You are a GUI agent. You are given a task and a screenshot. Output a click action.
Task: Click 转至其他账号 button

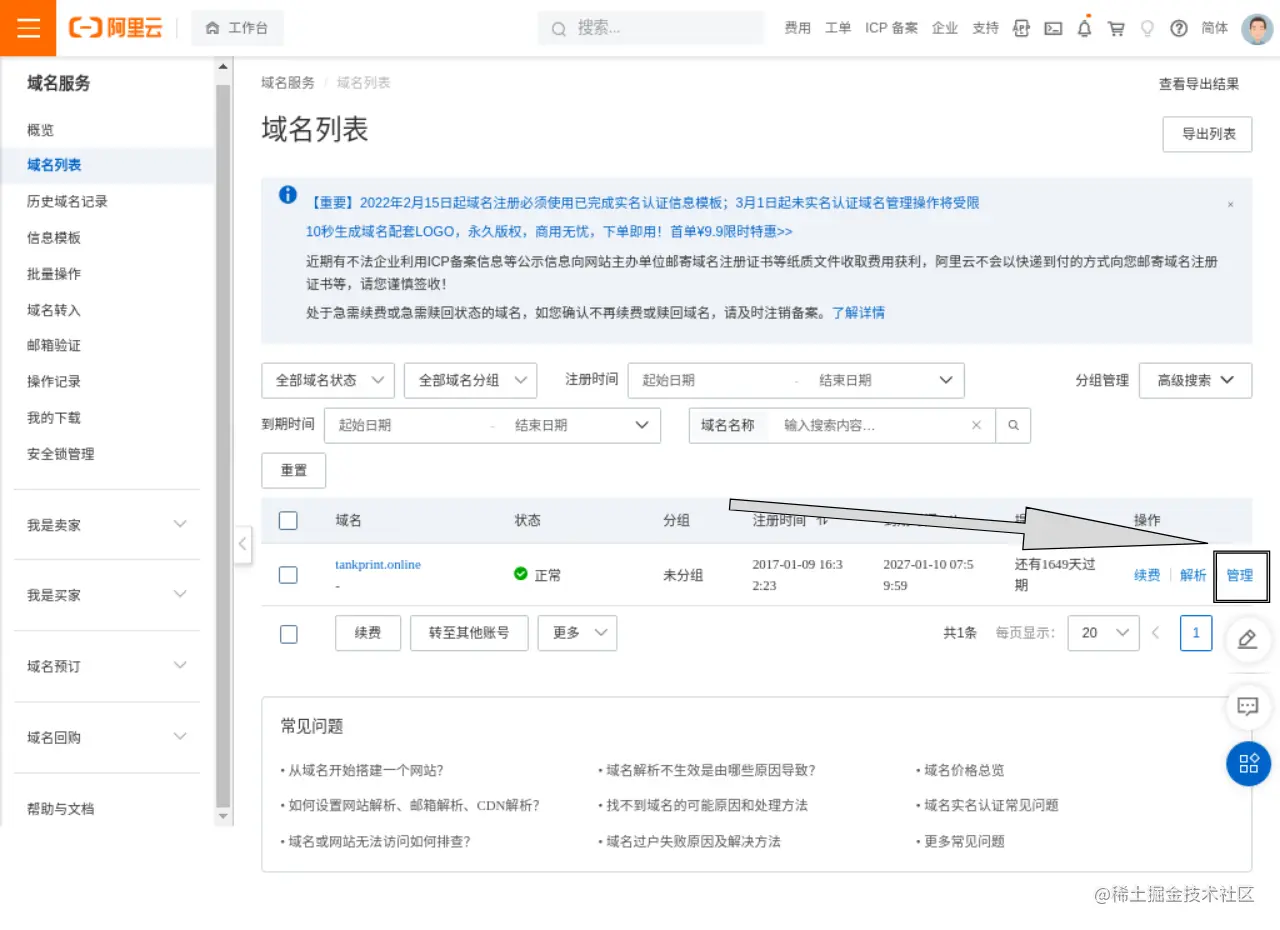coord(469,633)
